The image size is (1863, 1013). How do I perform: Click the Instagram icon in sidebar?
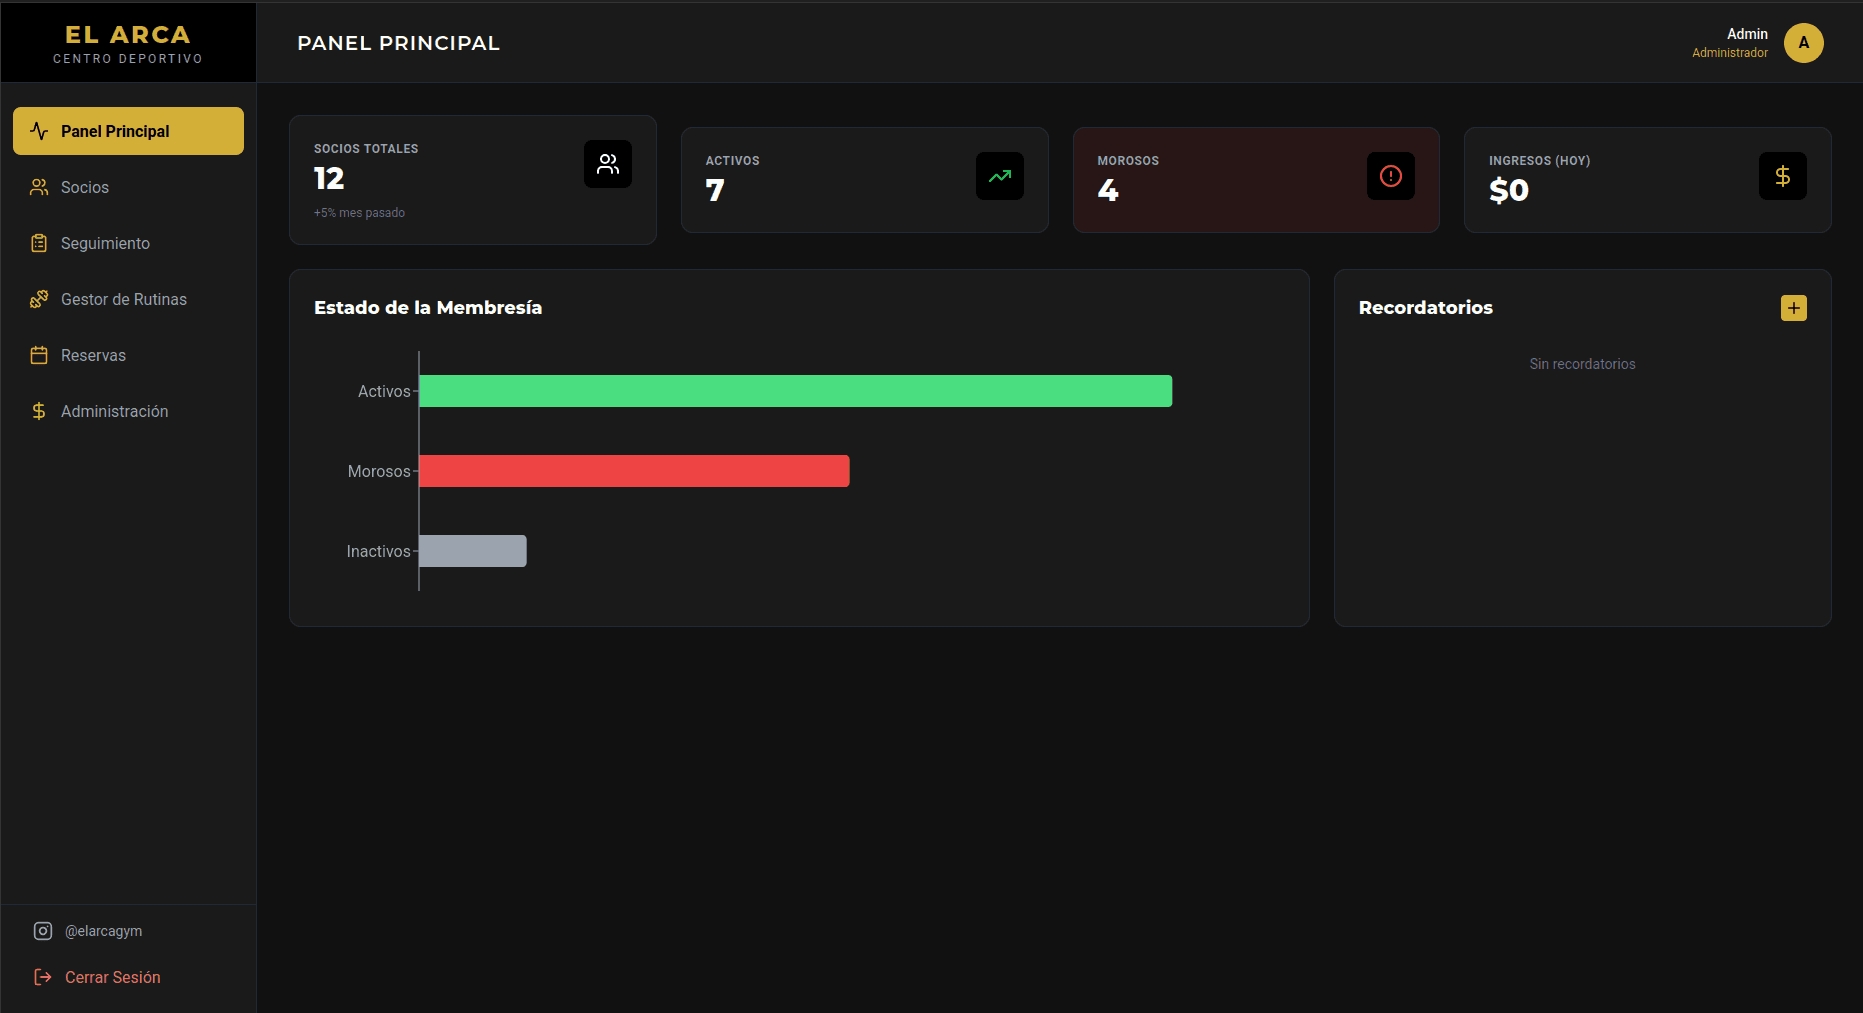point(43,931)
